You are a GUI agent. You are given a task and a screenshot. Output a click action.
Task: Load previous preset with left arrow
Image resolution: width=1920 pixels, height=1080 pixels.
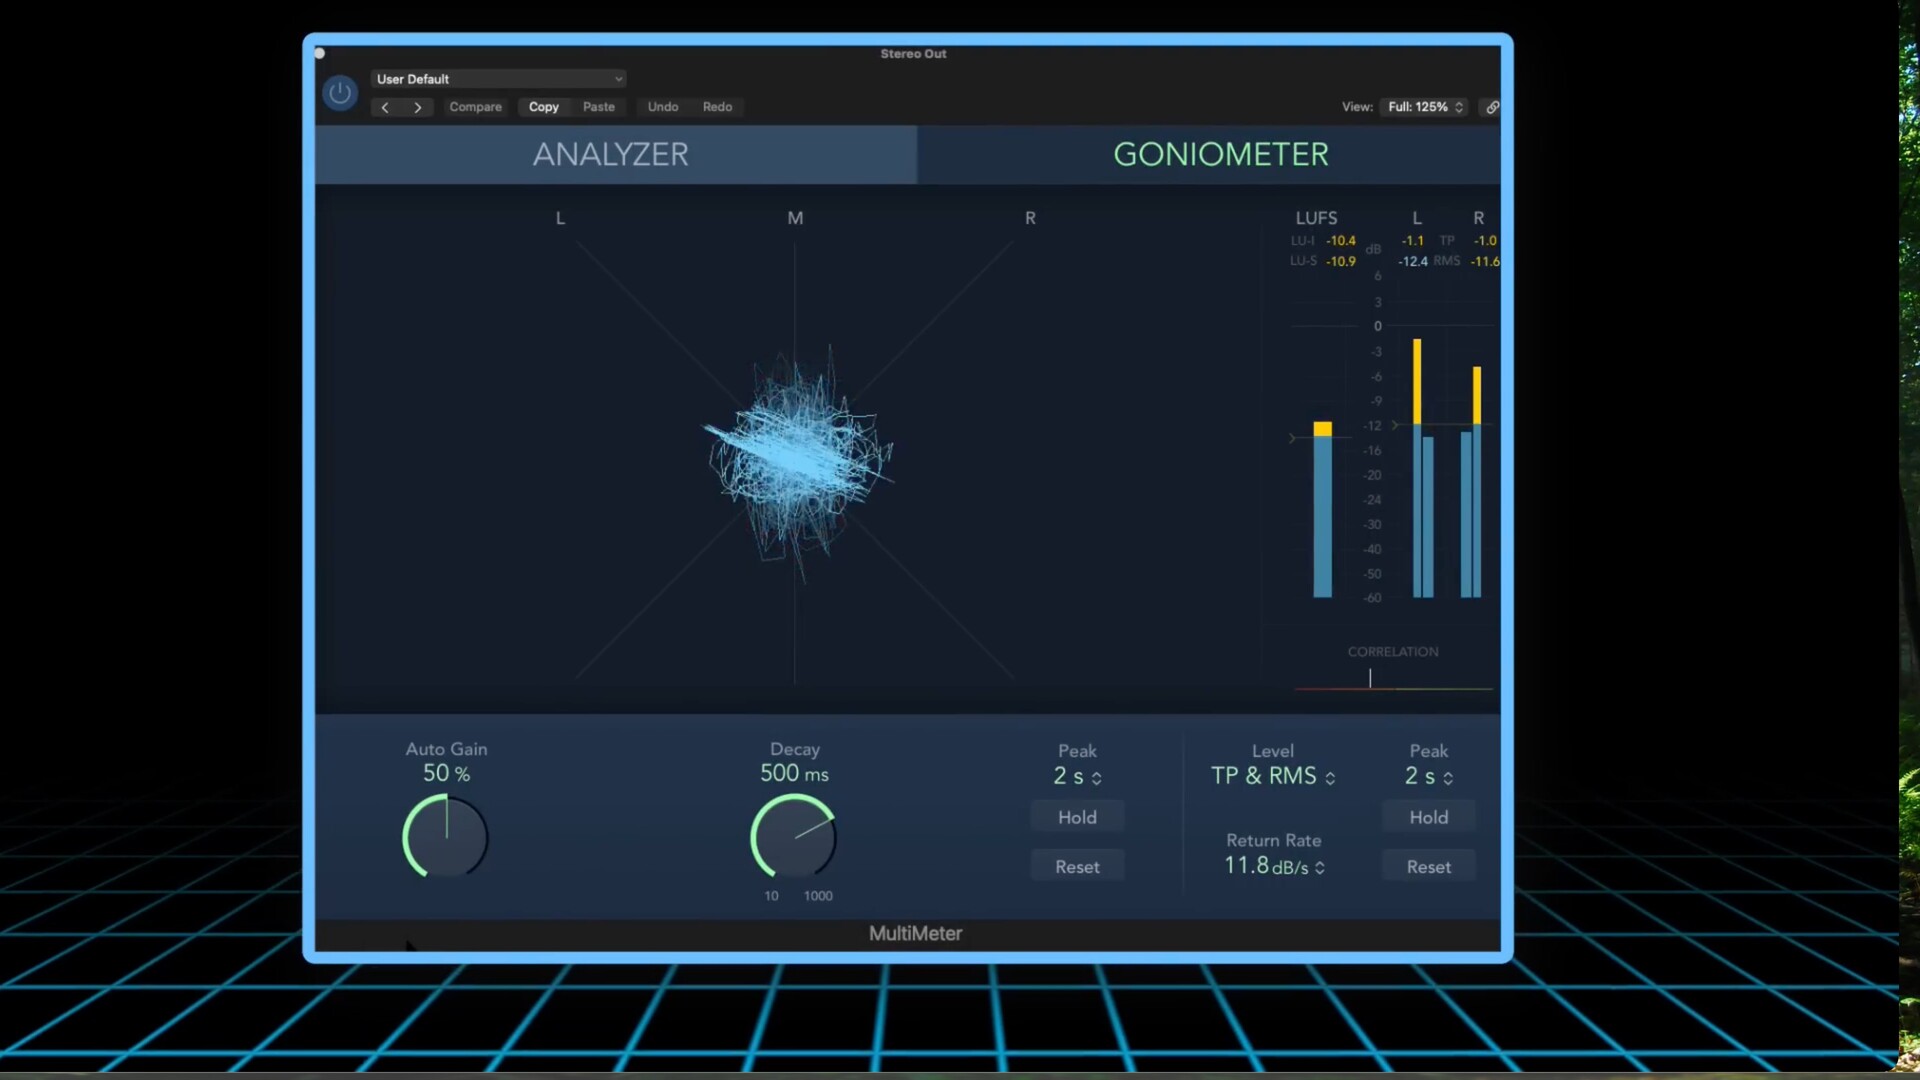coord(386,107)
